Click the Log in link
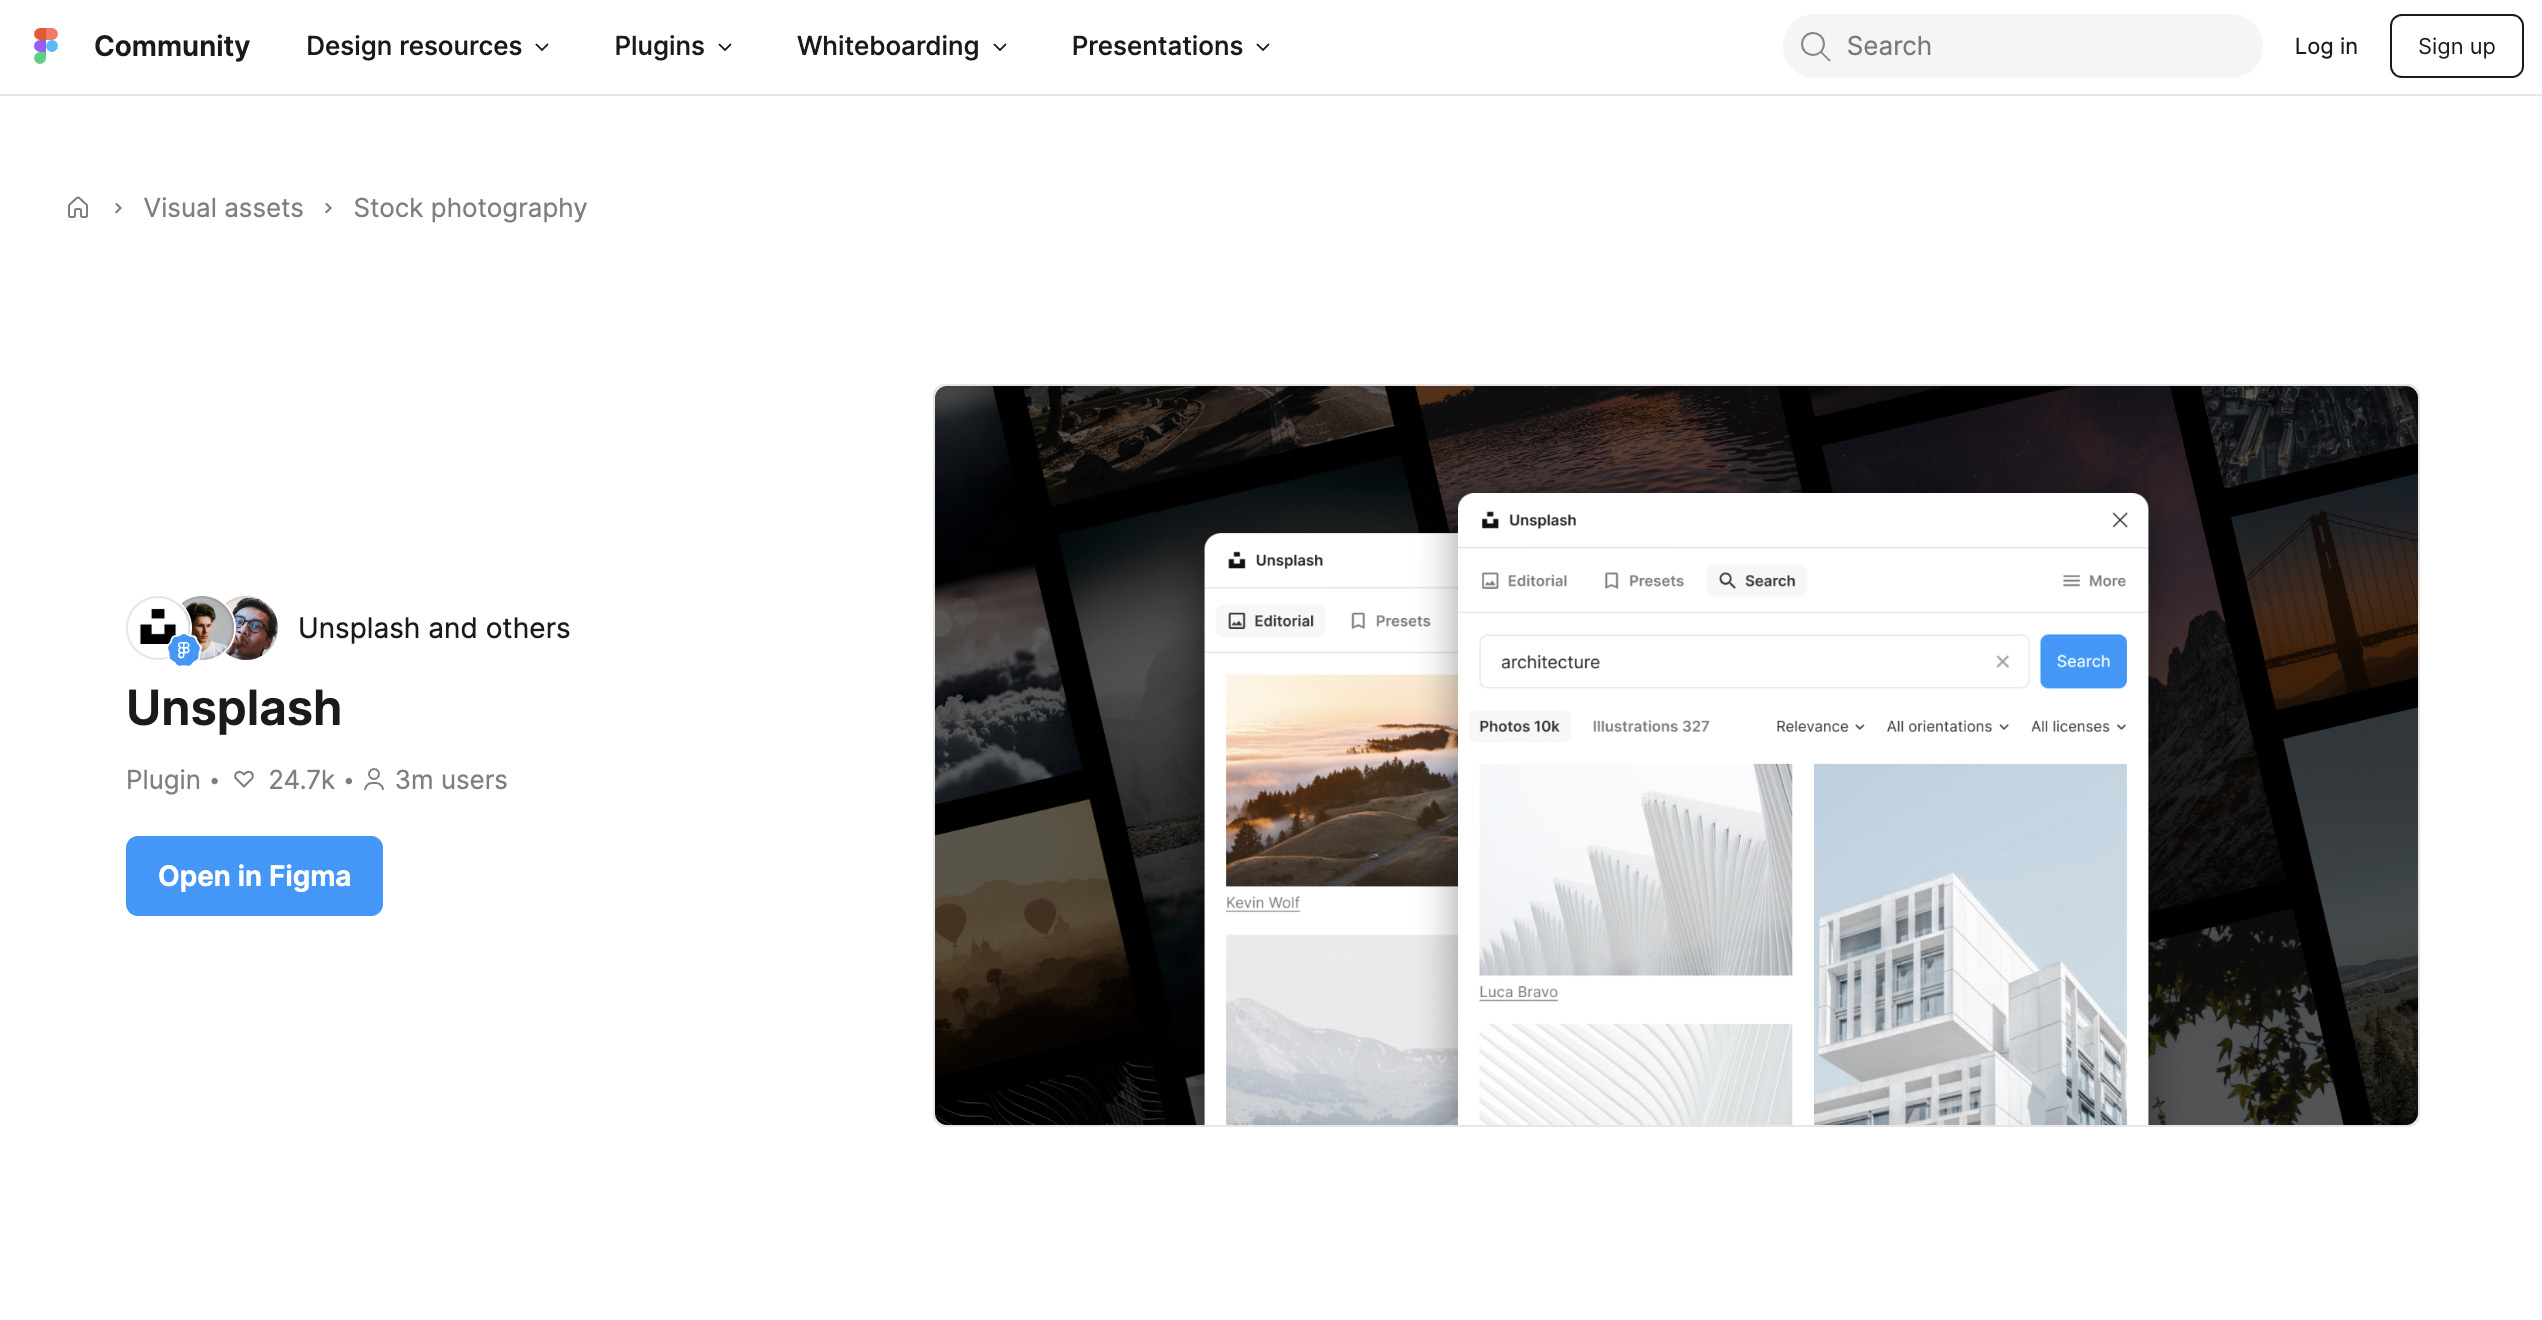This screenshot has height=1320, width=2542. [x=2325, y=46]
